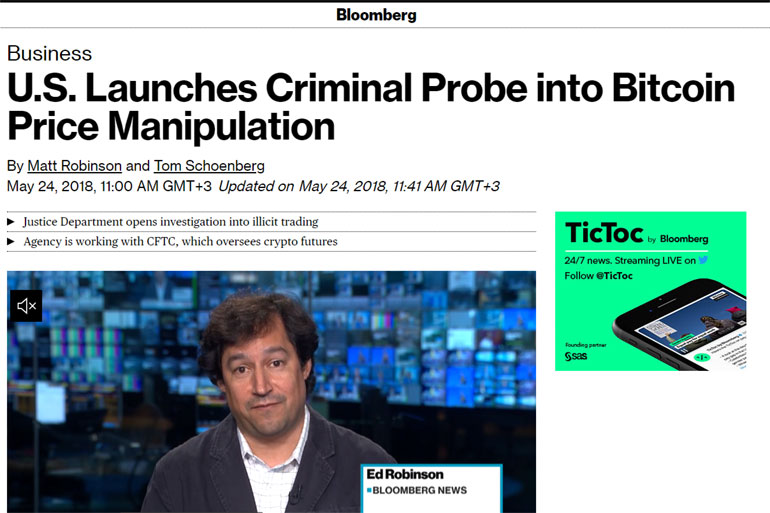Open author Matt Robinson's profile
Viewport: 770px width, 513px height.
pos(74,166)
